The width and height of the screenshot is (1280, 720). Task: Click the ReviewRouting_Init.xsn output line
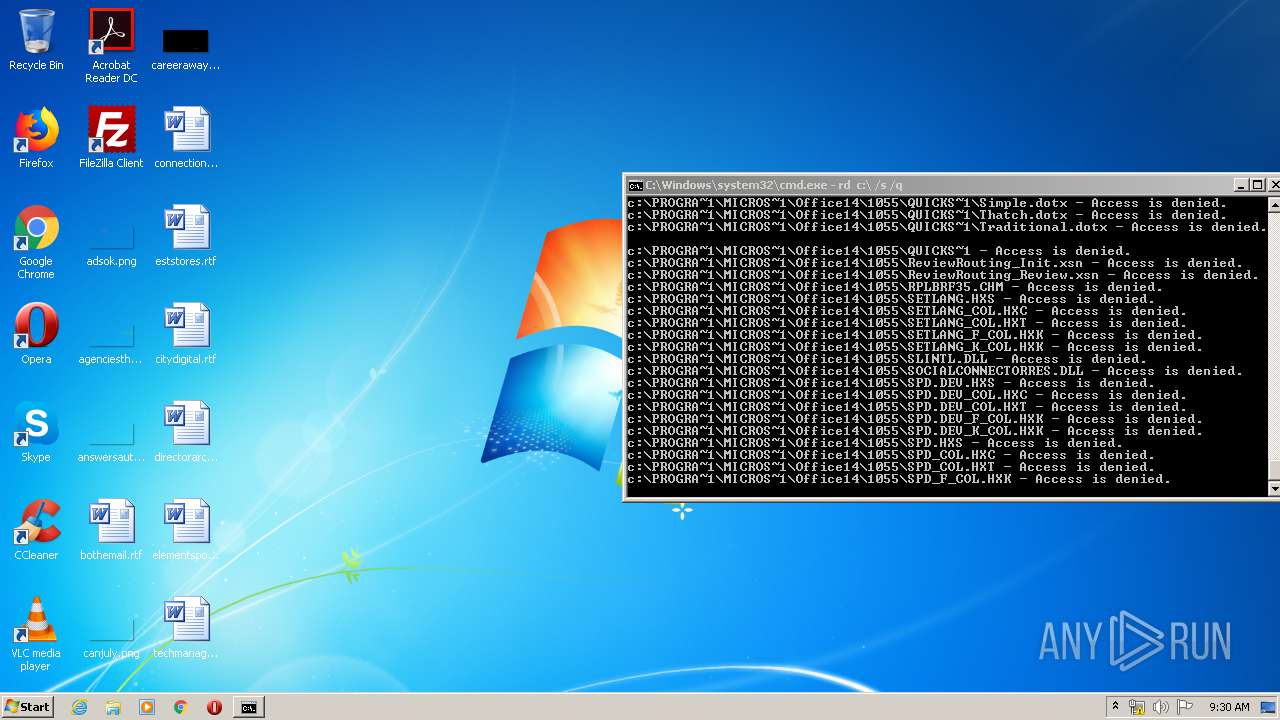(x=935, y=263)
